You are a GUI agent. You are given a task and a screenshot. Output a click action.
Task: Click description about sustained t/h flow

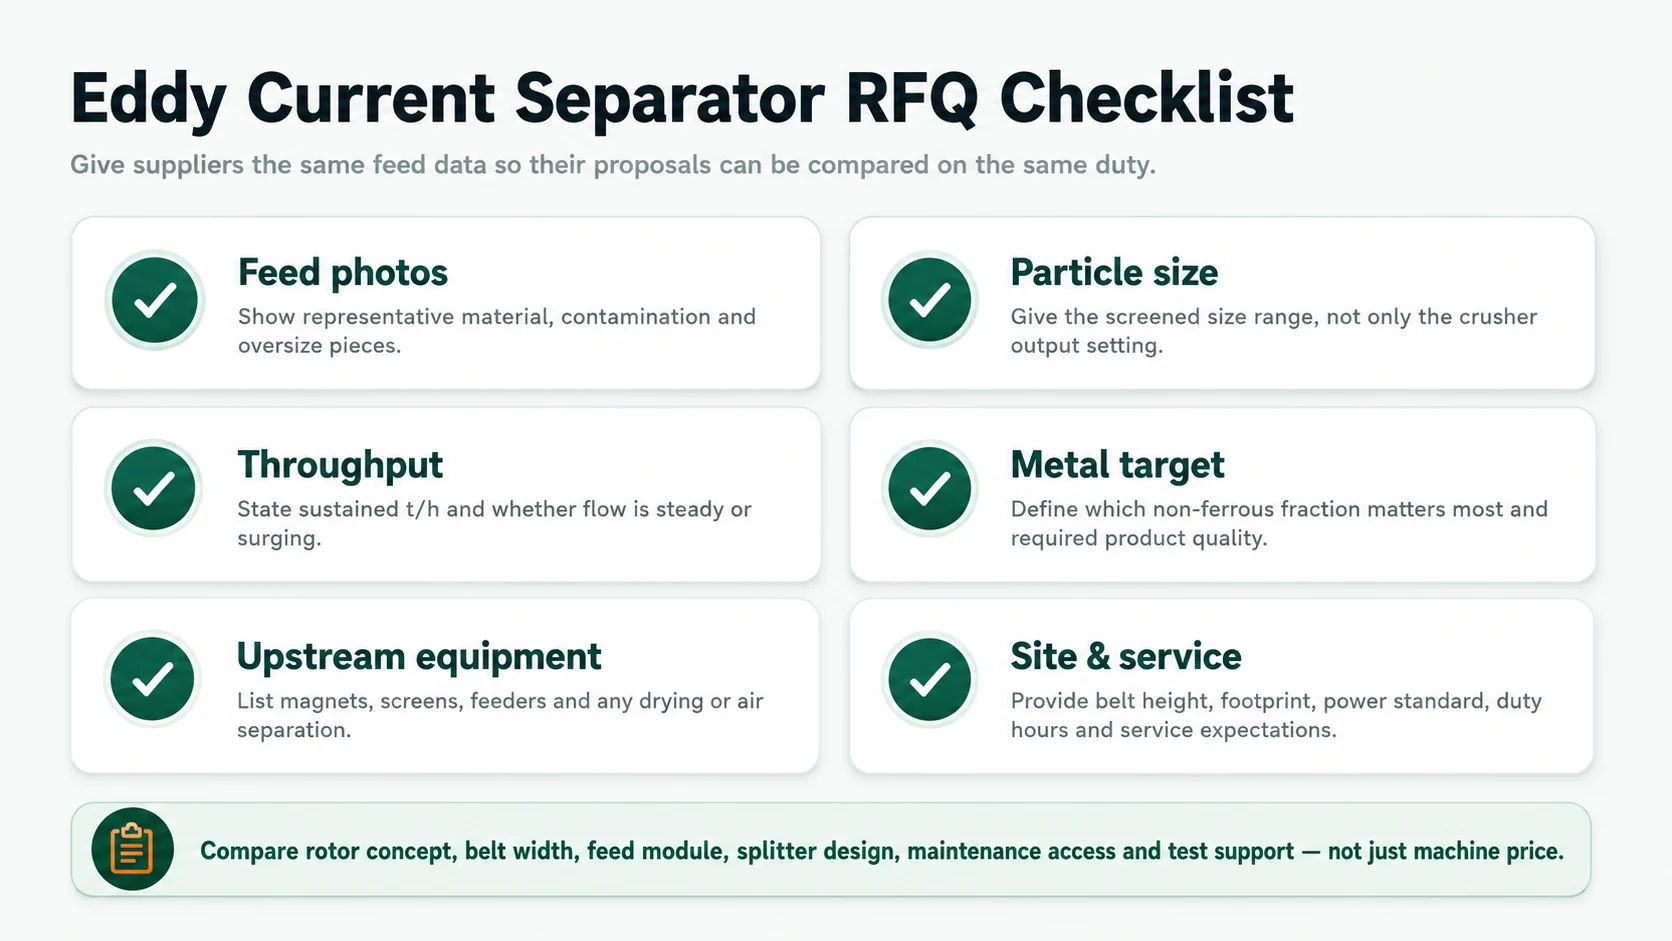[x=494, y=523]
